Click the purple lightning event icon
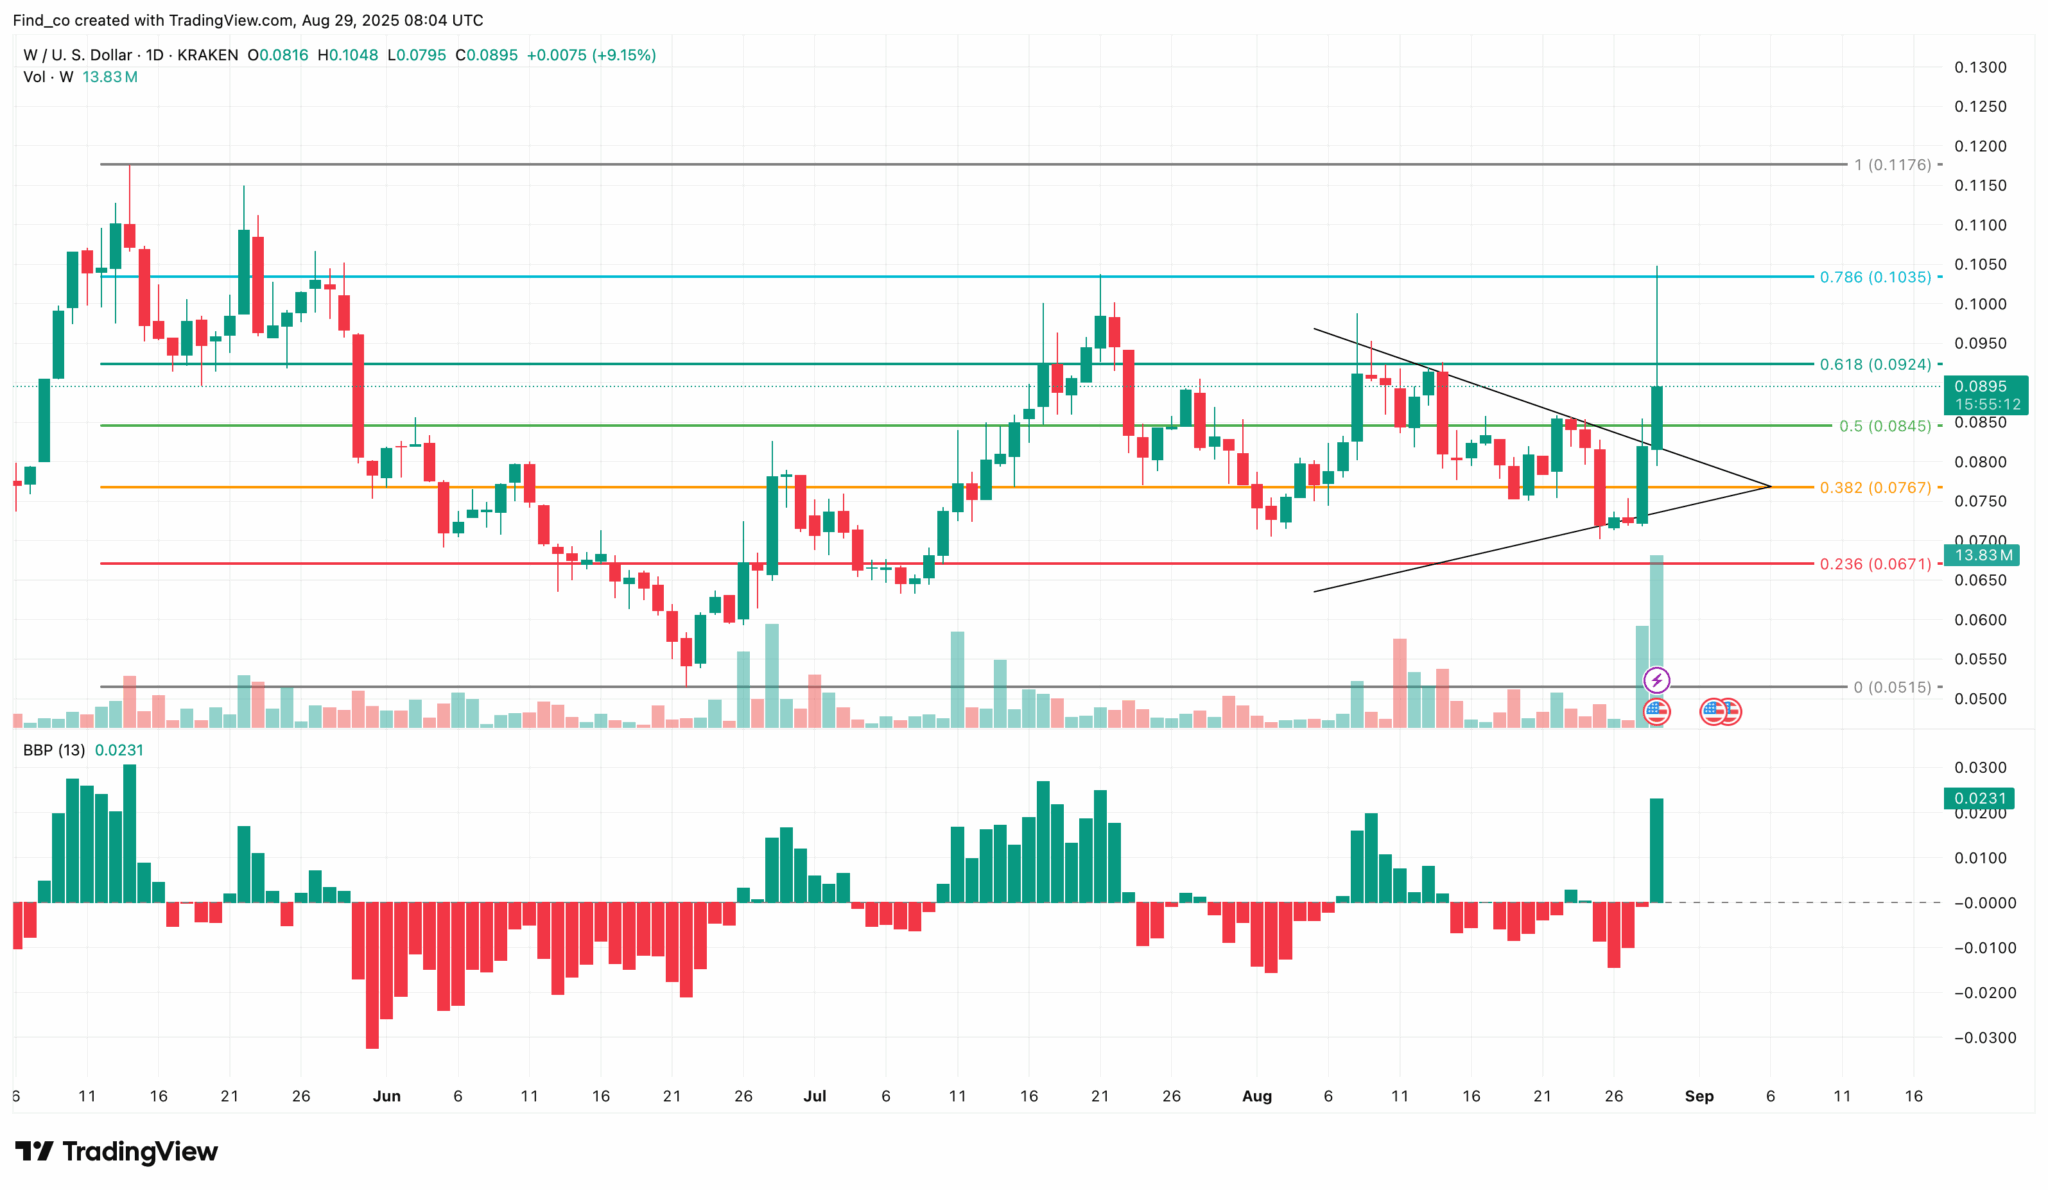Image resolution: width=2048 pixels, height=1190 pixels. [x=1656, y=681]
